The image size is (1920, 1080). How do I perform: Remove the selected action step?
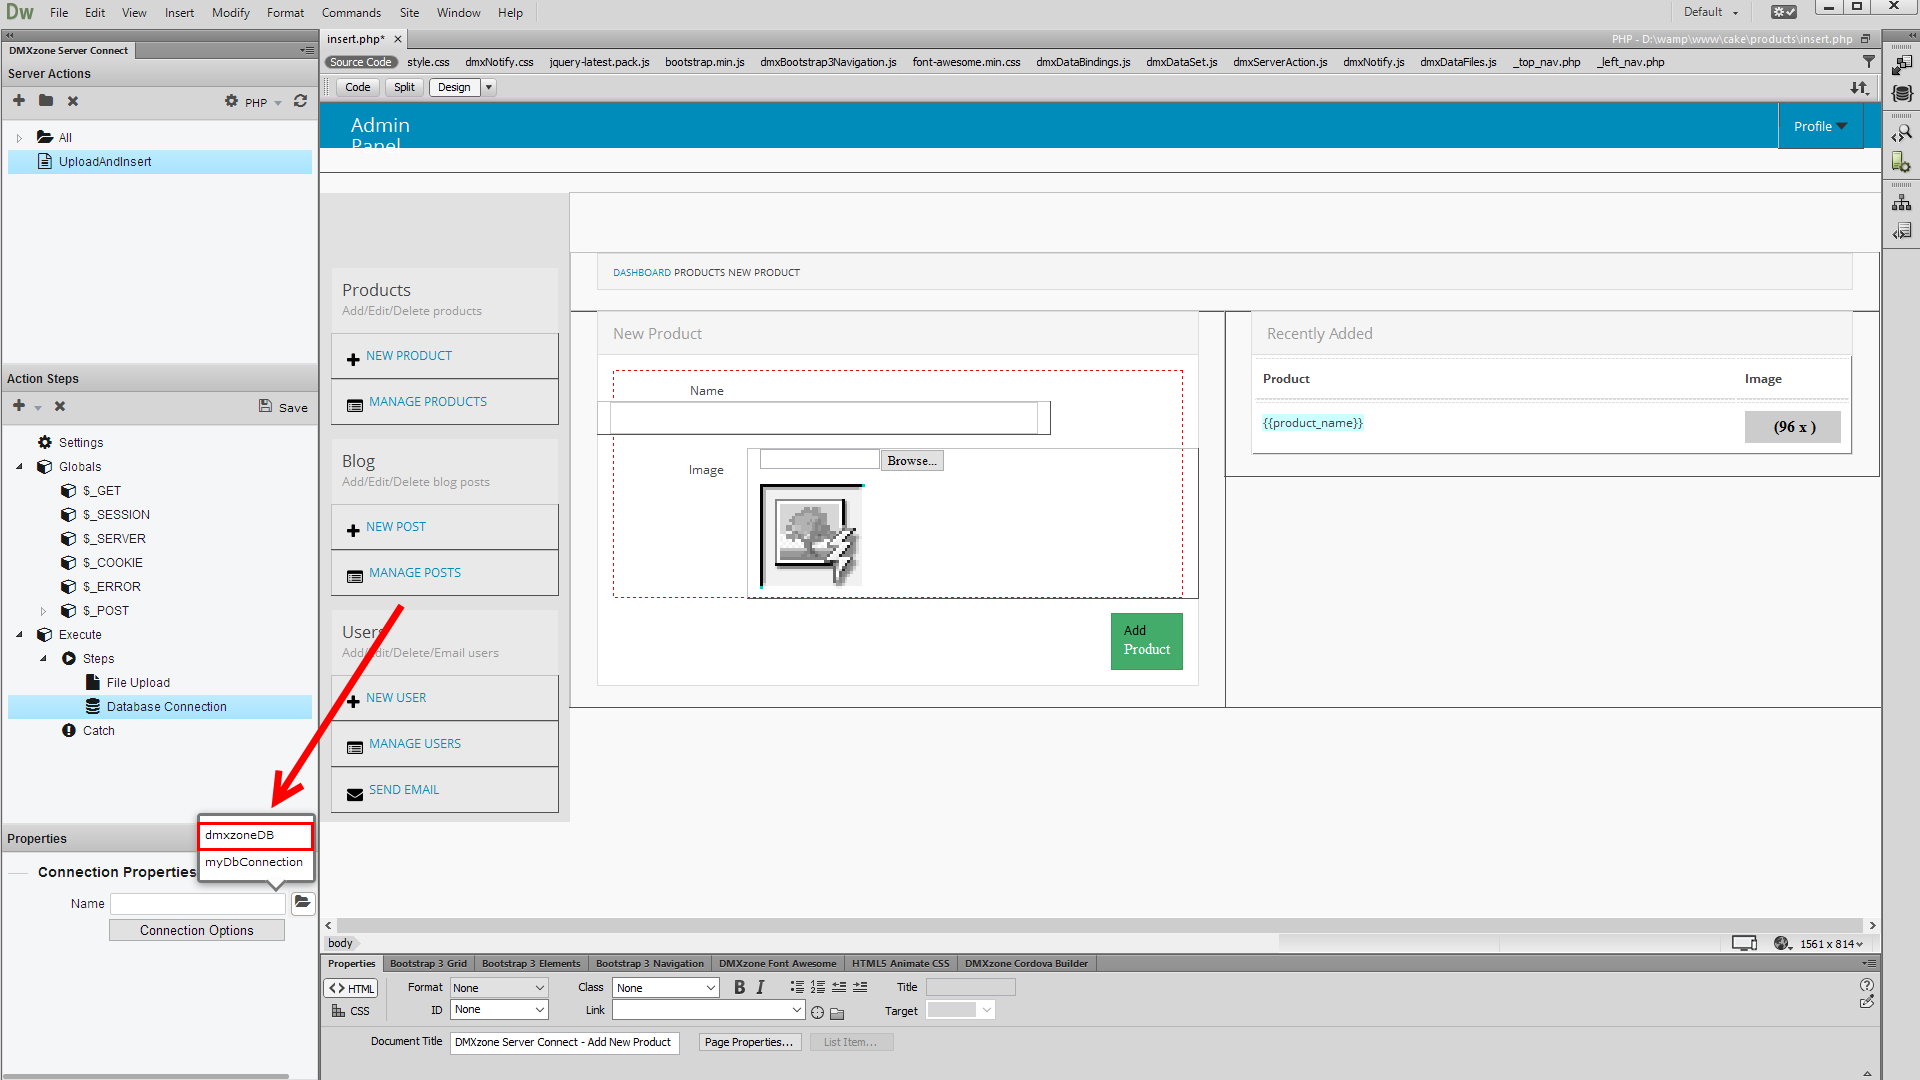click(x=60, y=406)
